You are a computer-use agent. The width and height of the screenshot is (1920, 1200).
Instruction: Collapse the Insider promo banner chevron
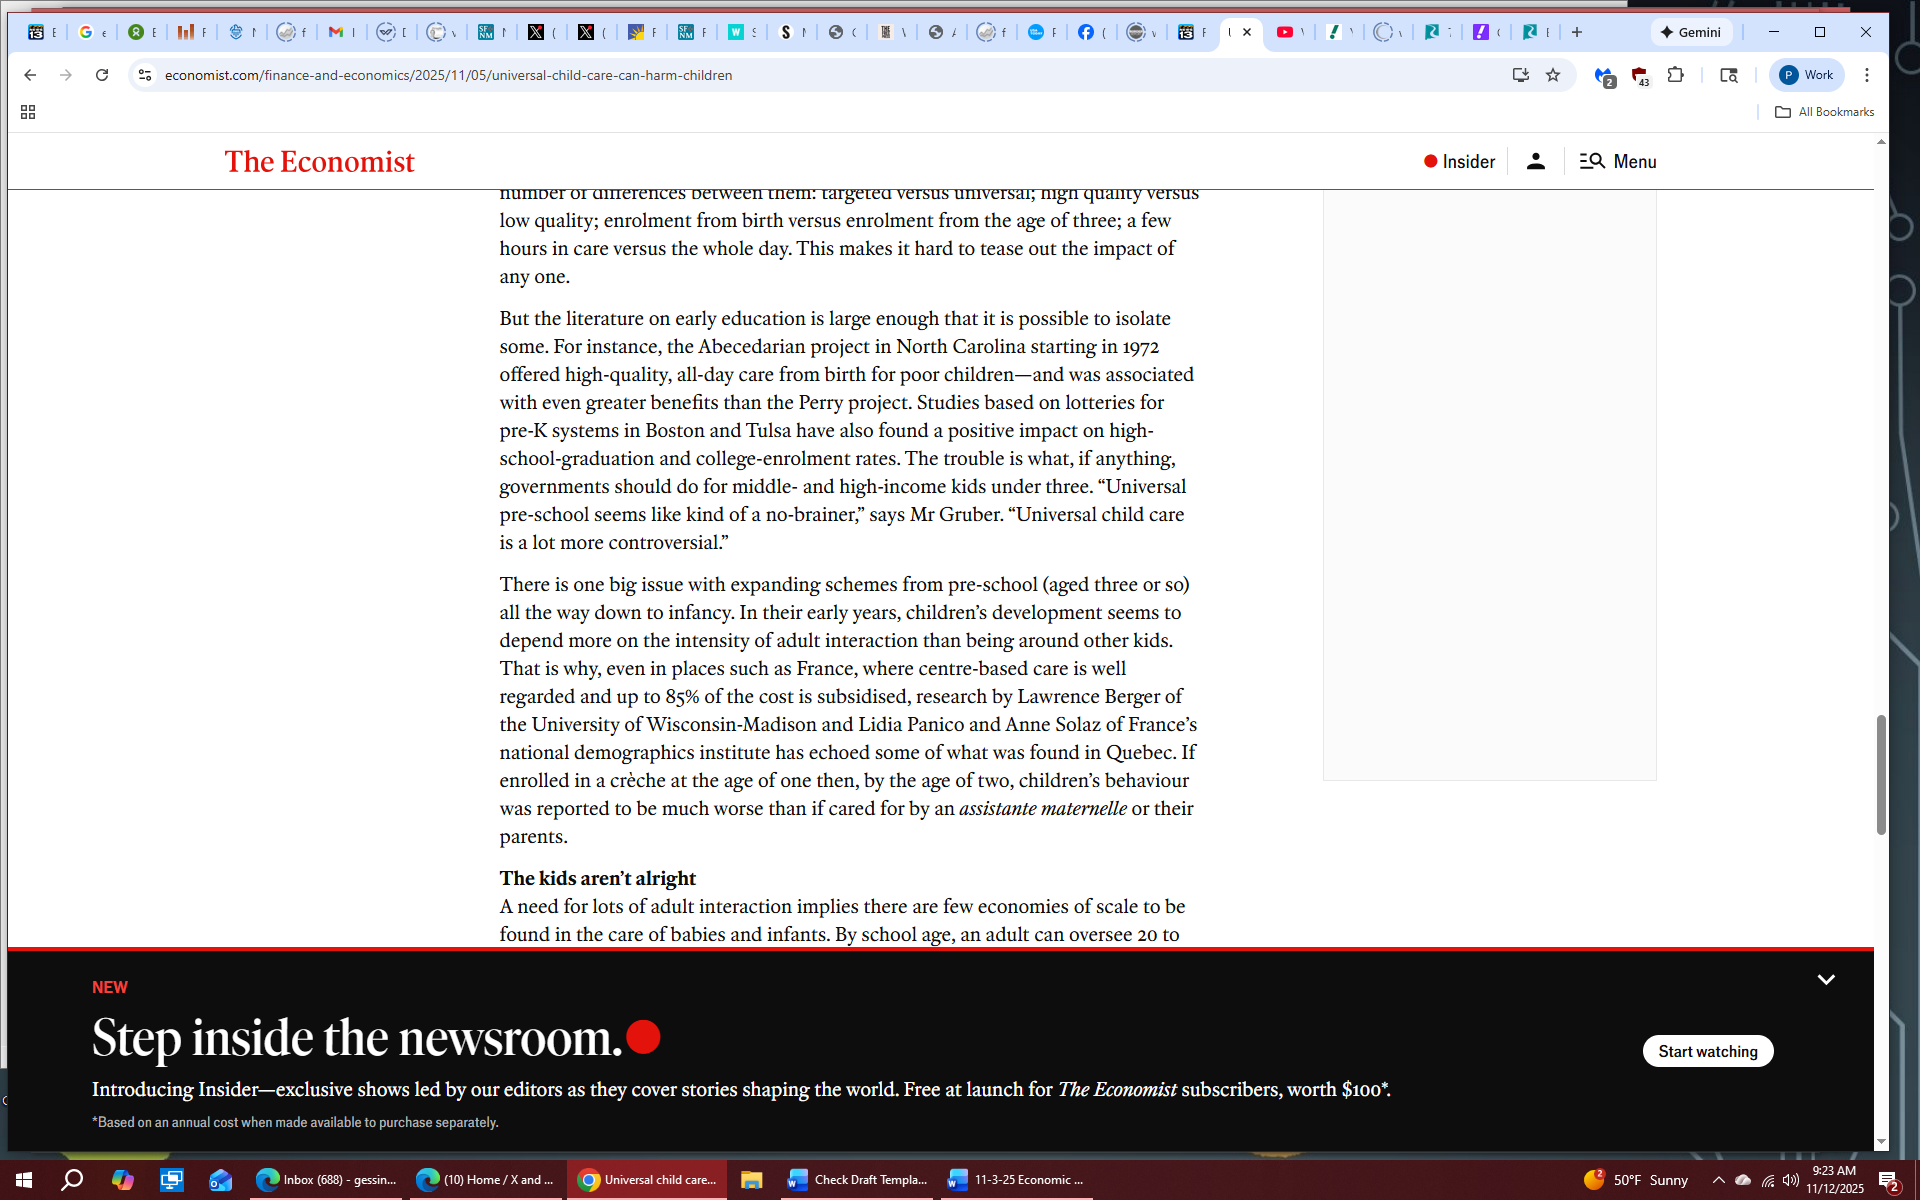pyautogui.click(x=1826, y=980)
